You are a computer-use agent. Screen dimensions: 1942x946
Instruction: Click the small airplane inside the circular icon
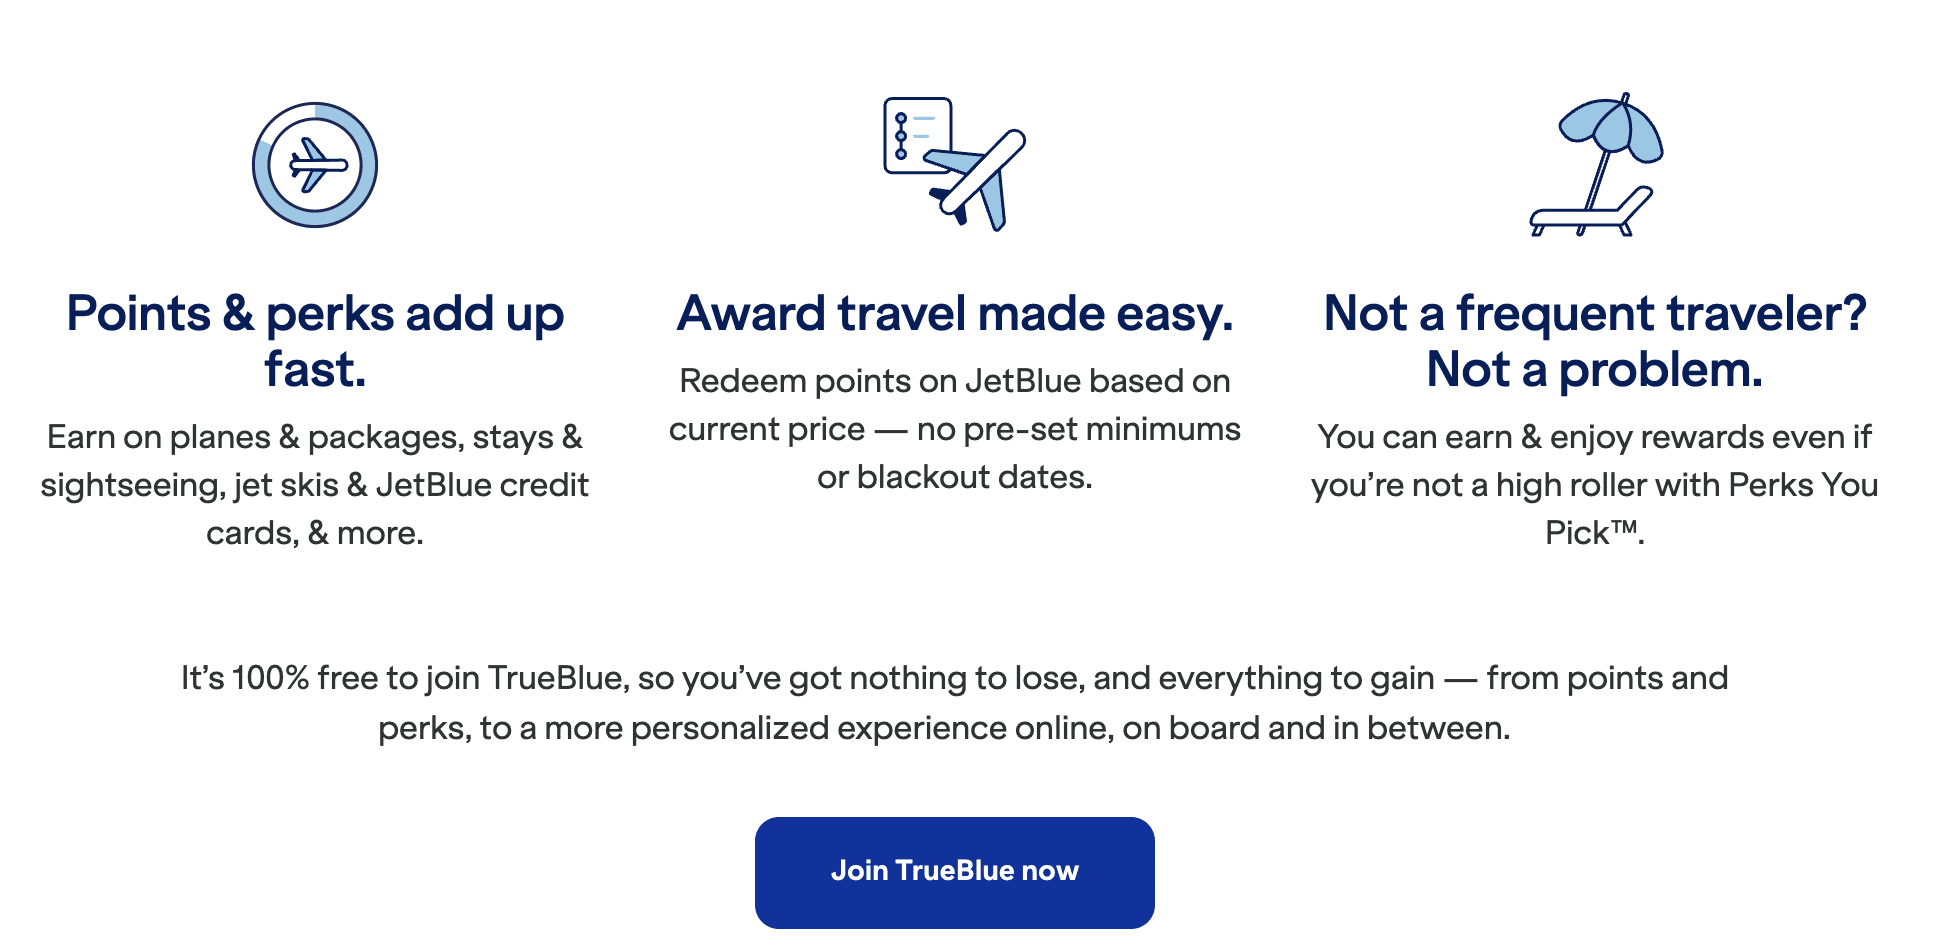pyautogui.click(x=317, y=165)
